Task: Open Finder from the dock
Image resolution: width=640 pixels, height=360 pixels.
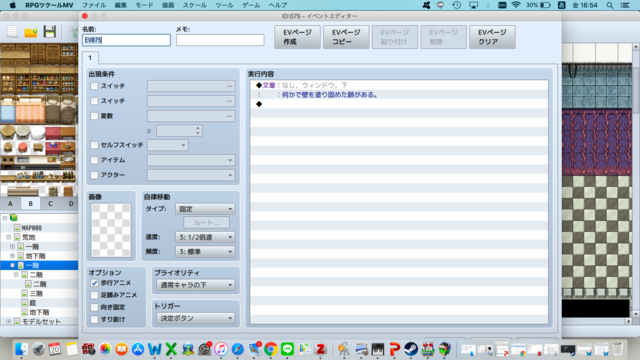Action: pos(21,349)
